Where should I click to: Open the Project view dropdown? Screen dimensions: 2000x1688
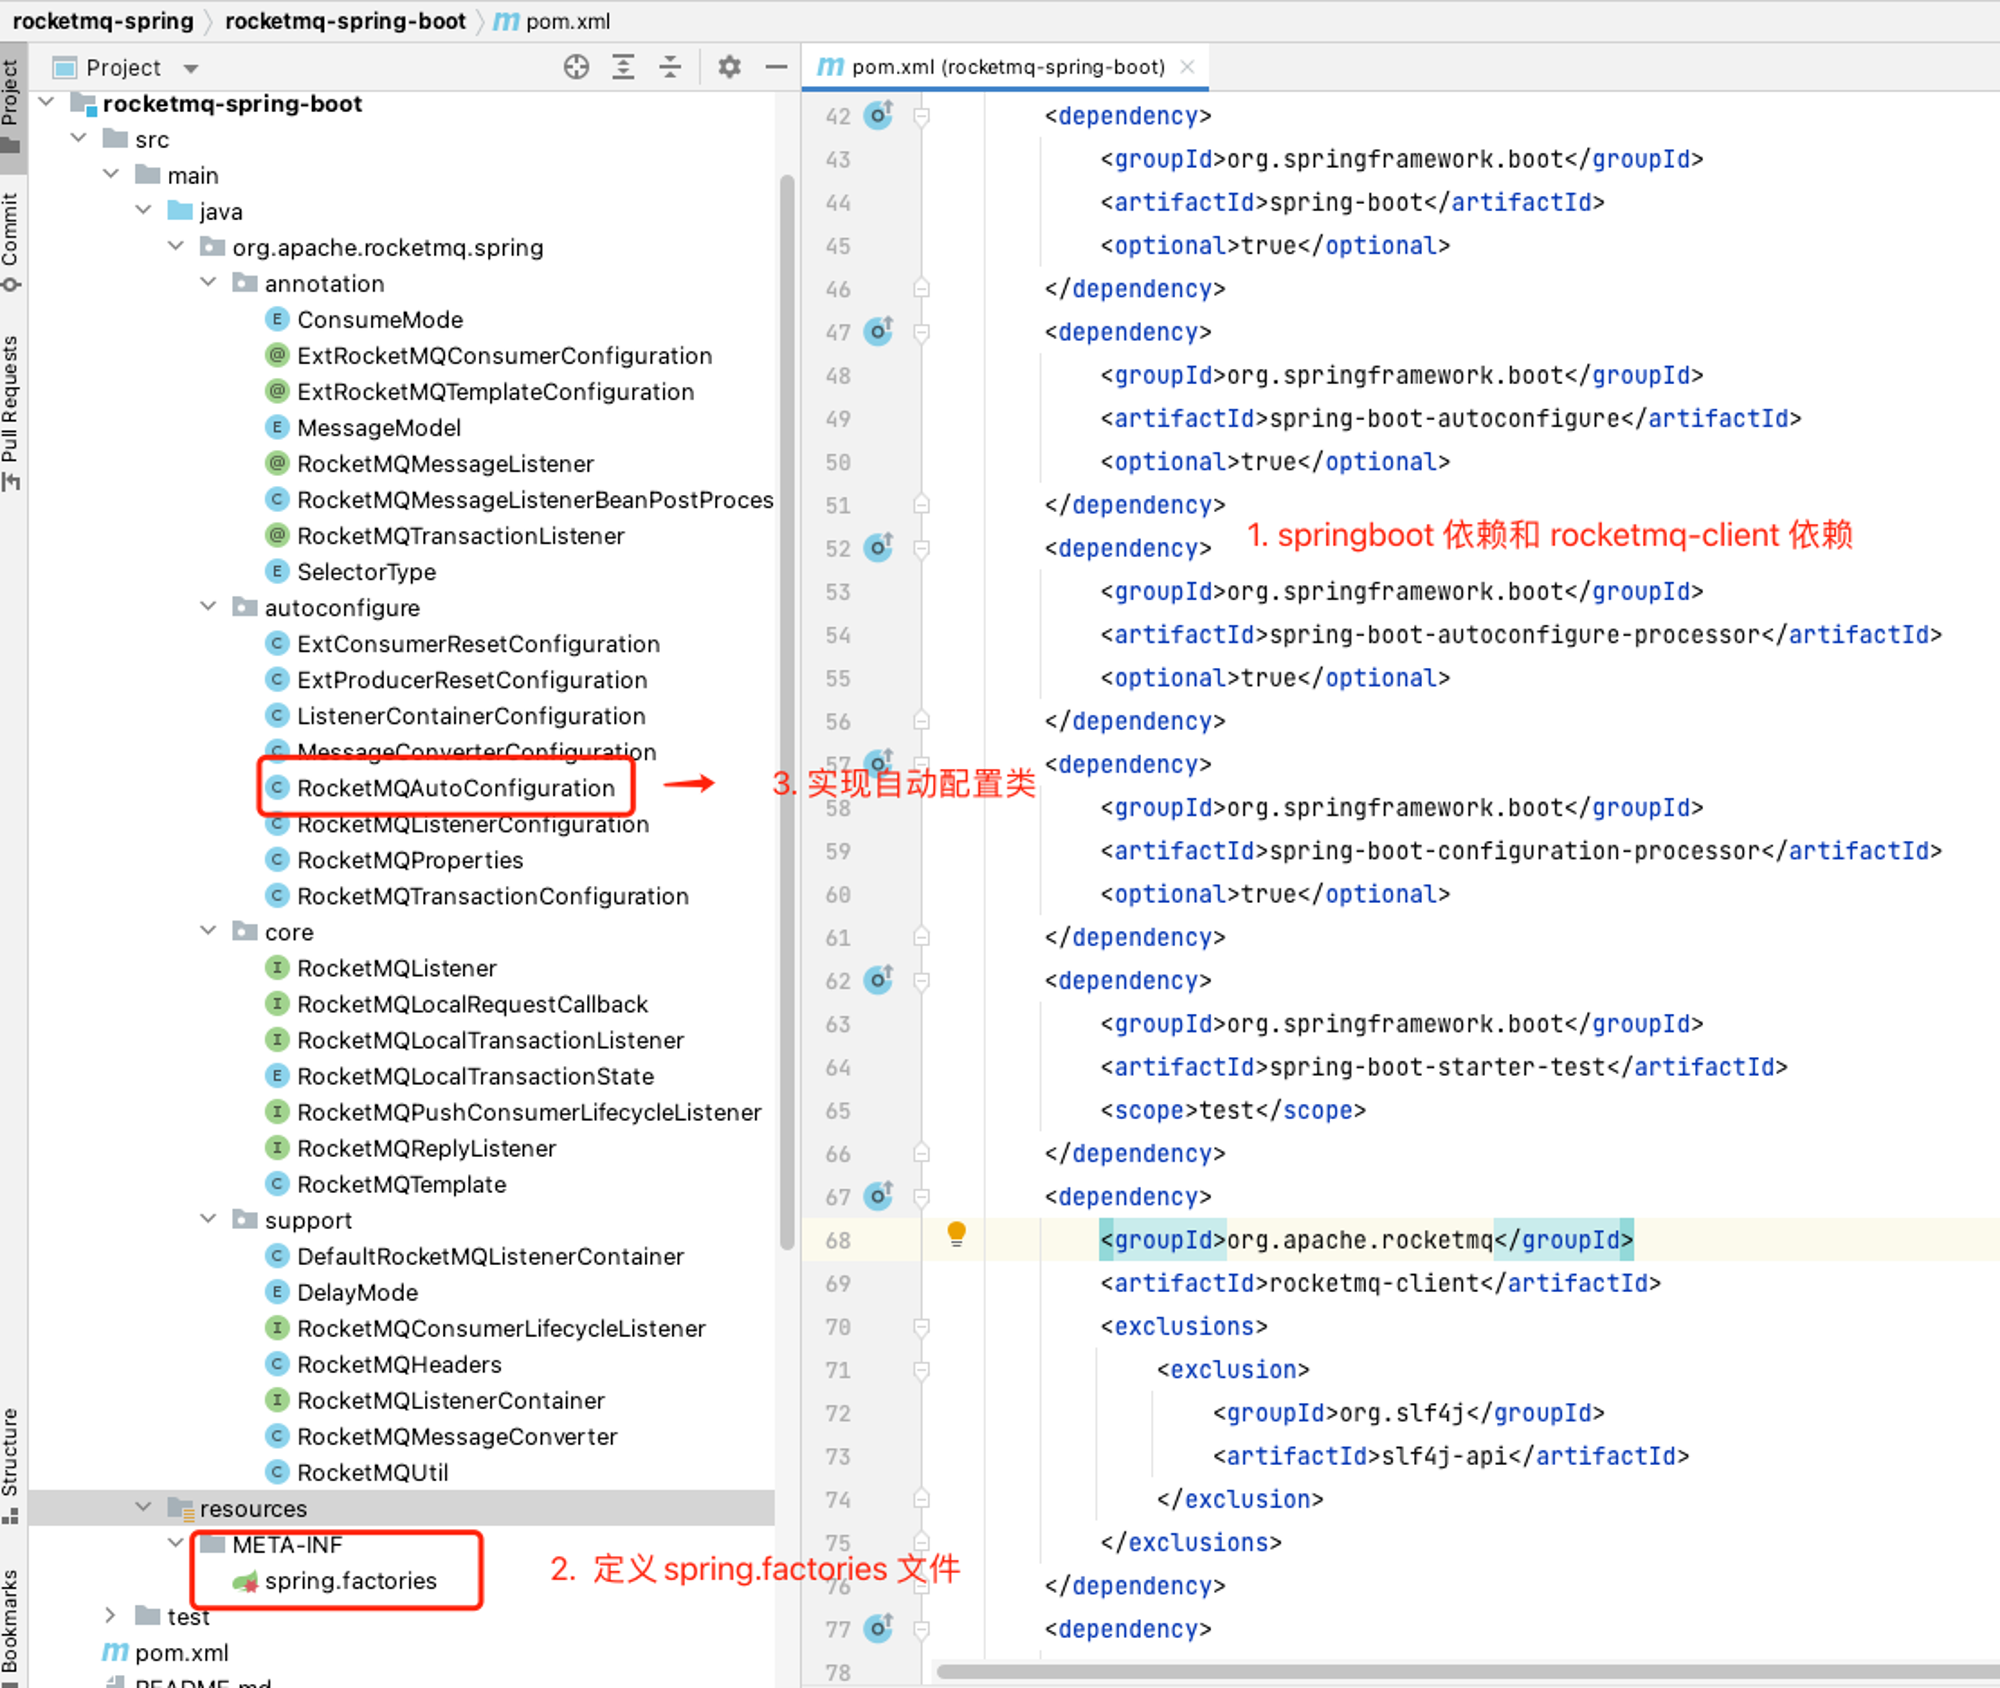coord(191,68)
